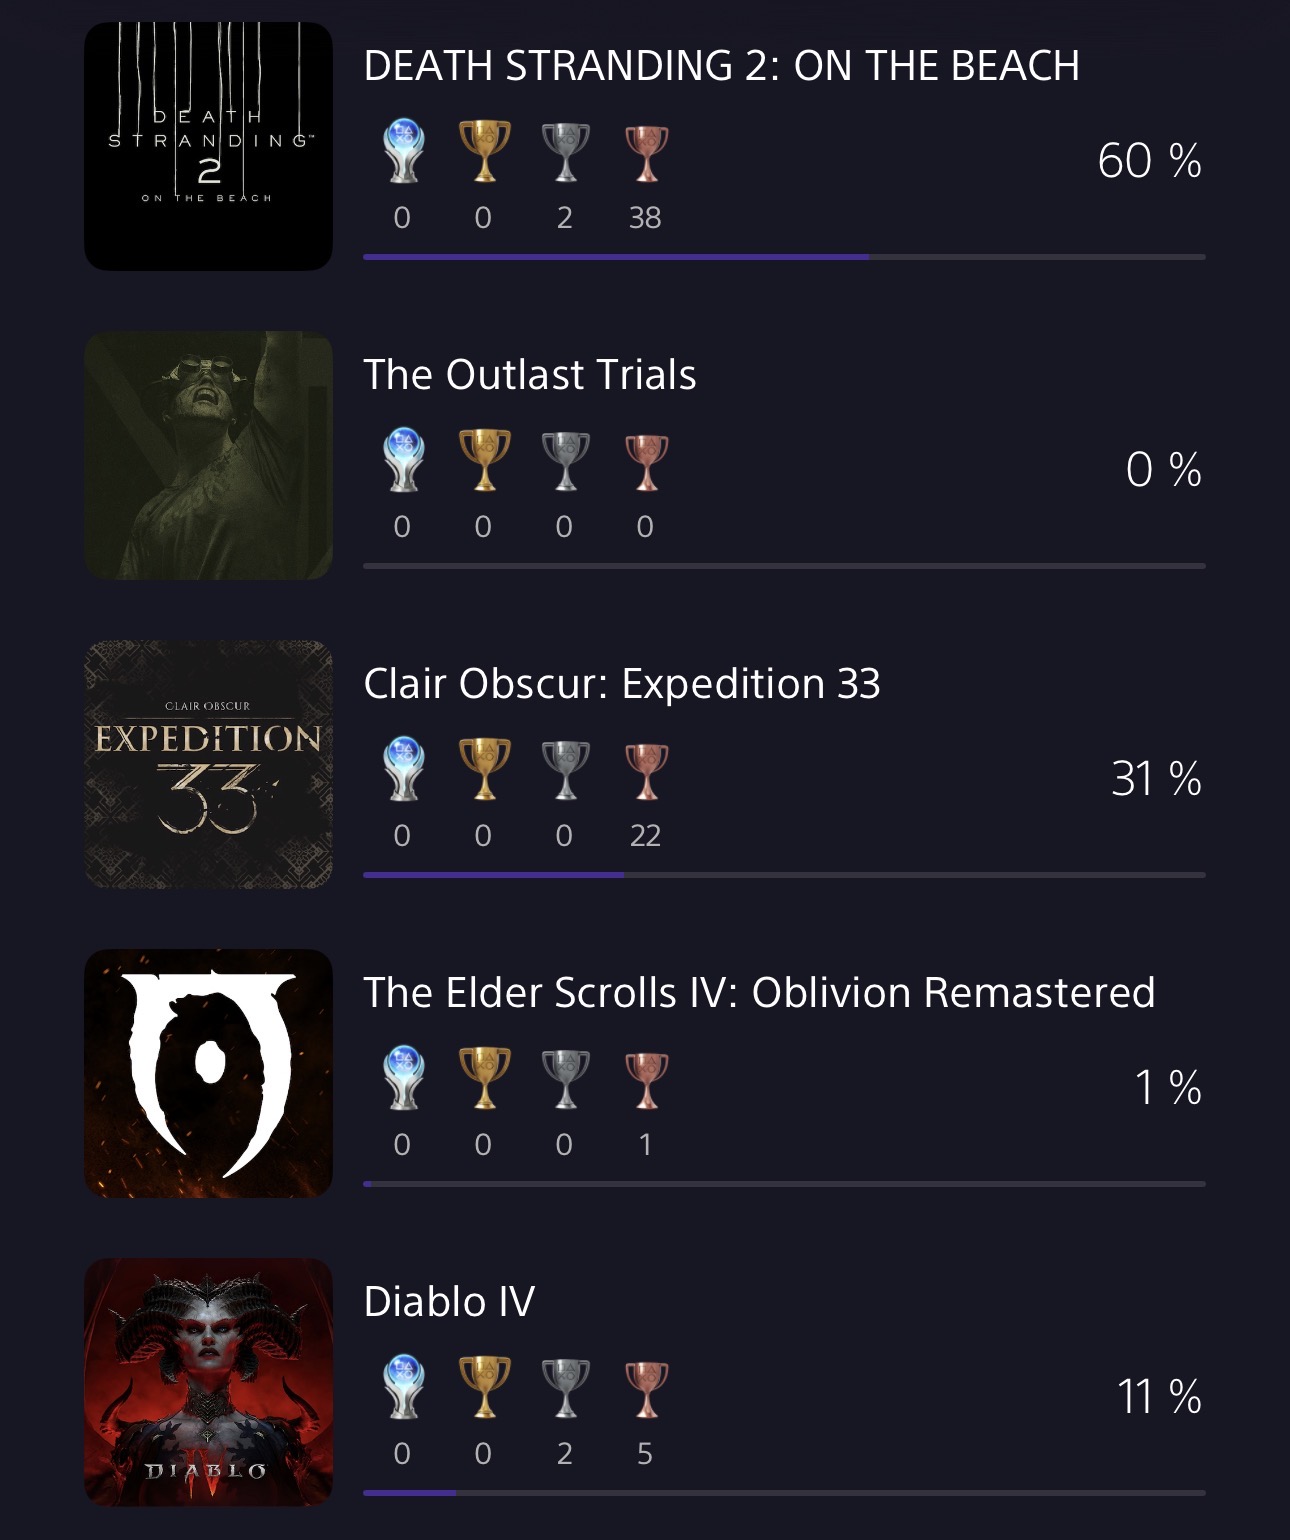Click the silver trophy icon for Diablo IV
The height and width of the screenshot is (1540, 1290).
click(565, 1388)
